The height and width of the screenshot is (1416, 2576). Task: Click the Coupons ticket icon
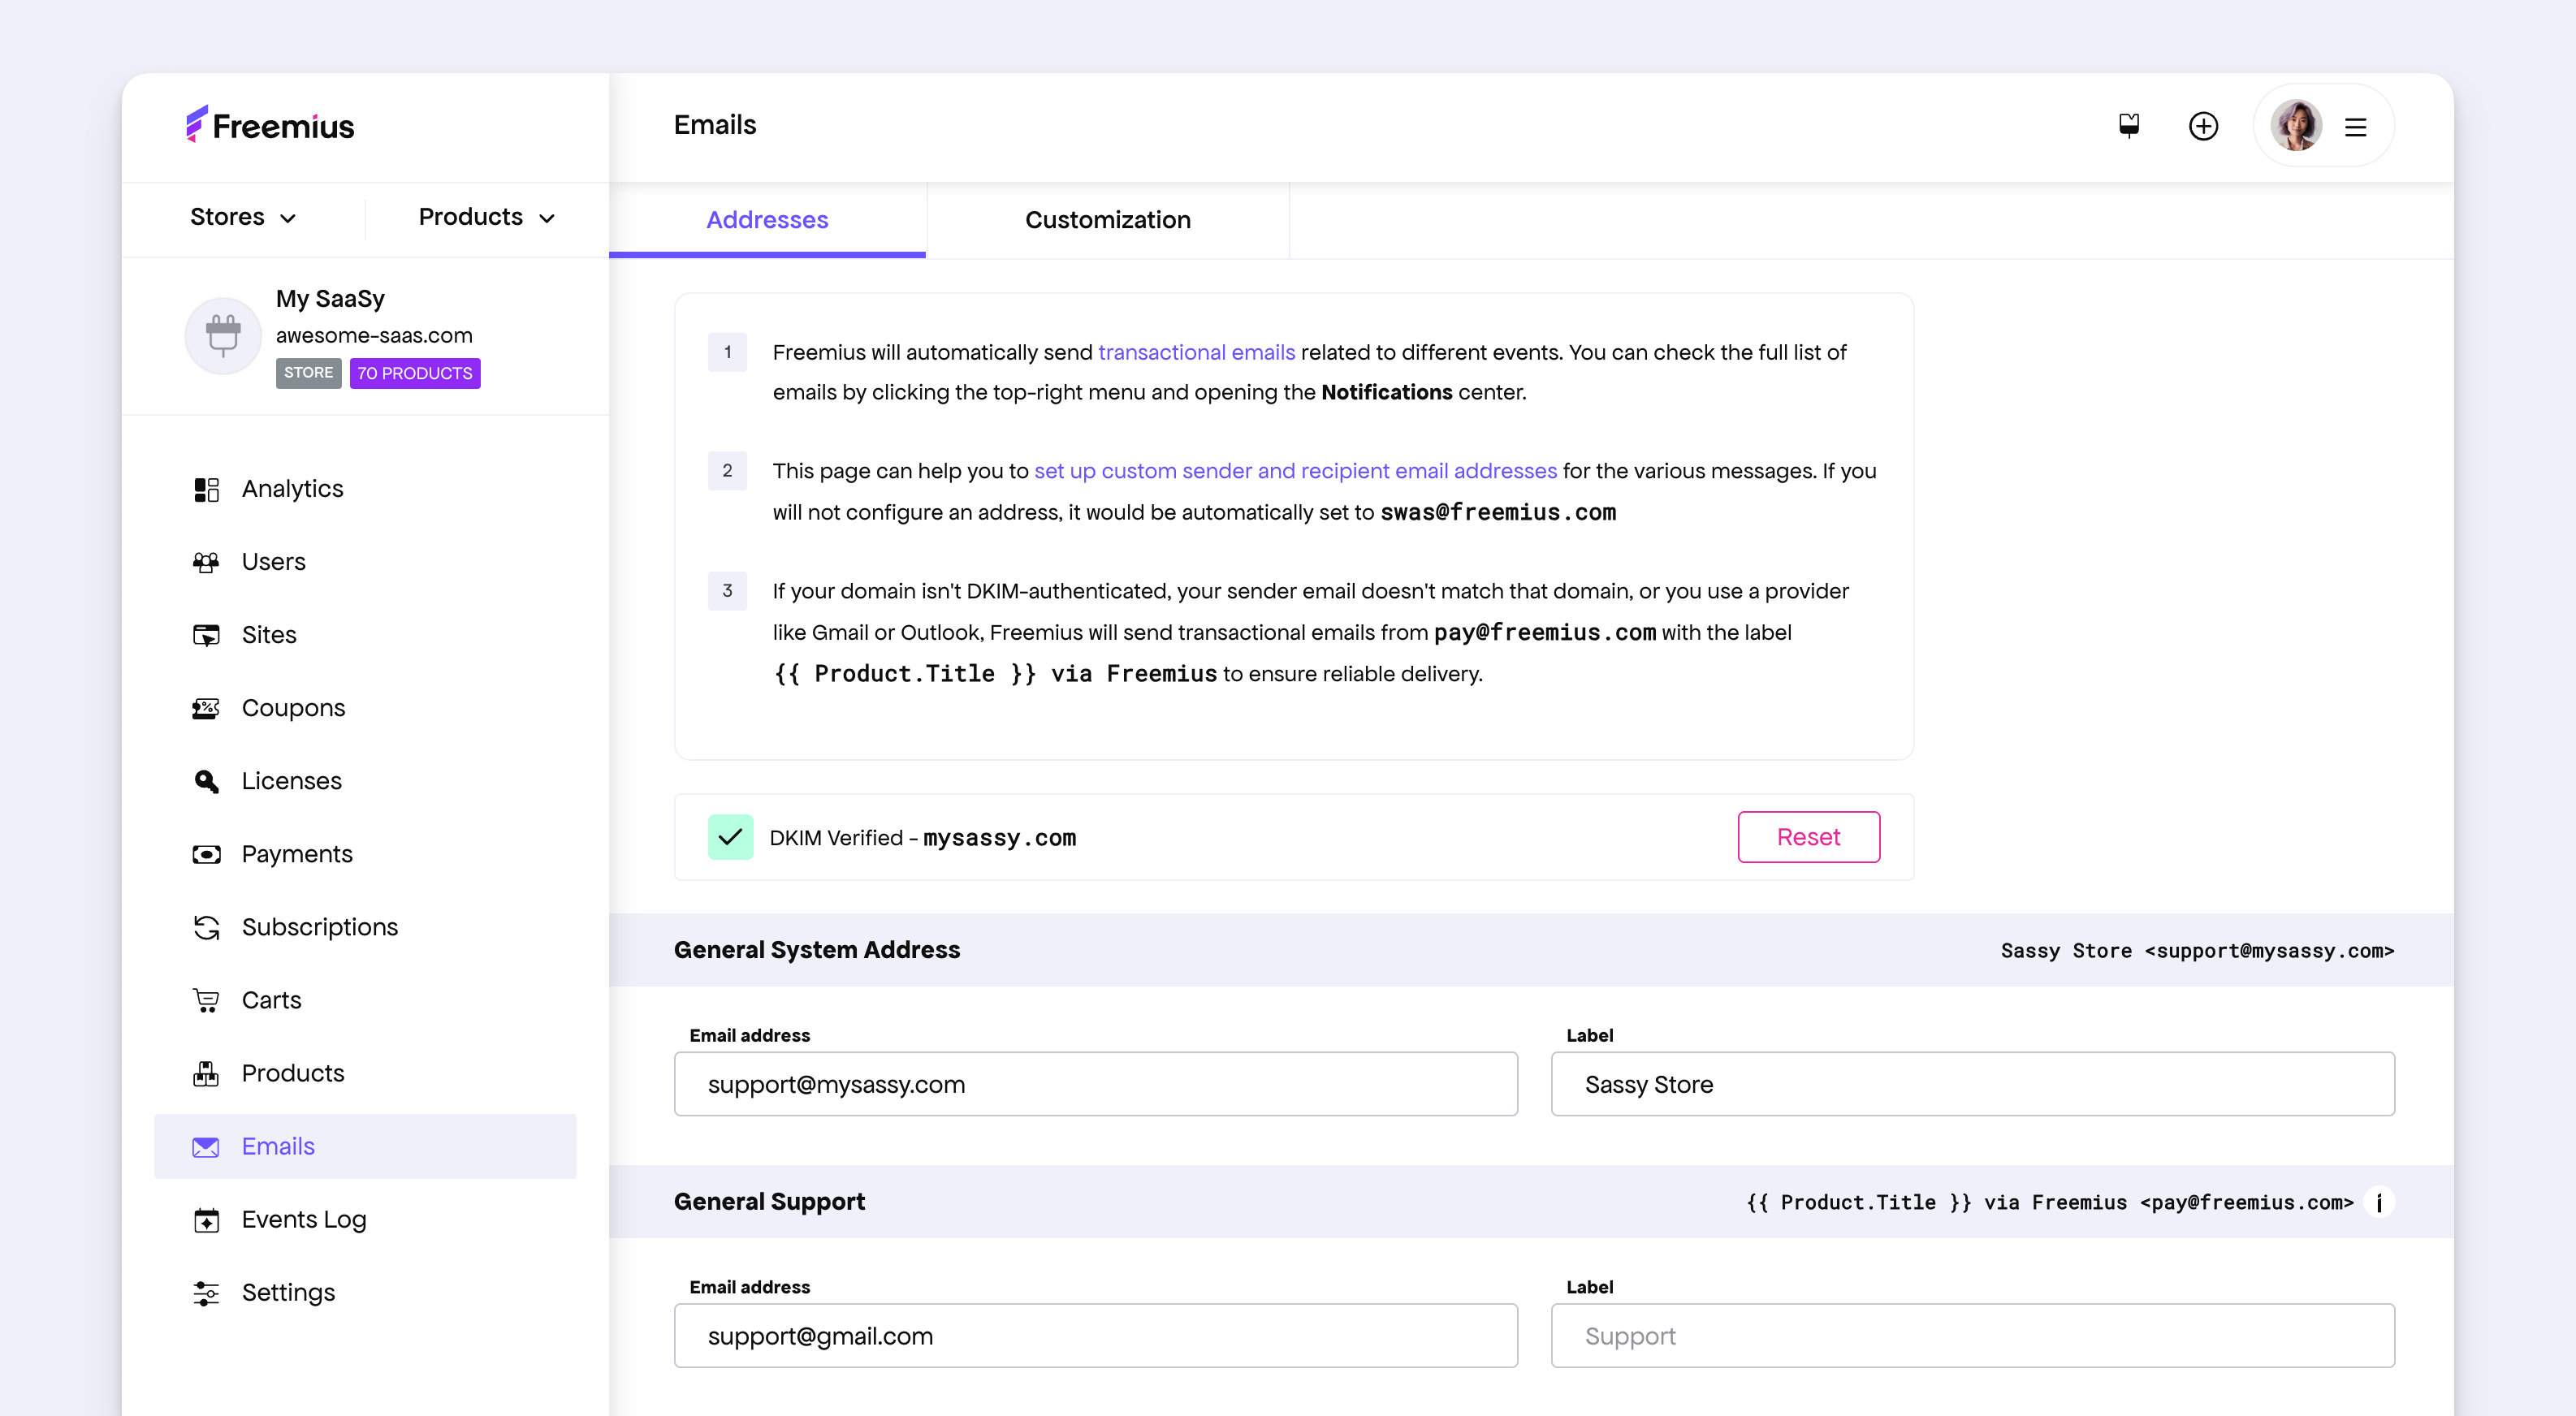tap(206, 708)
